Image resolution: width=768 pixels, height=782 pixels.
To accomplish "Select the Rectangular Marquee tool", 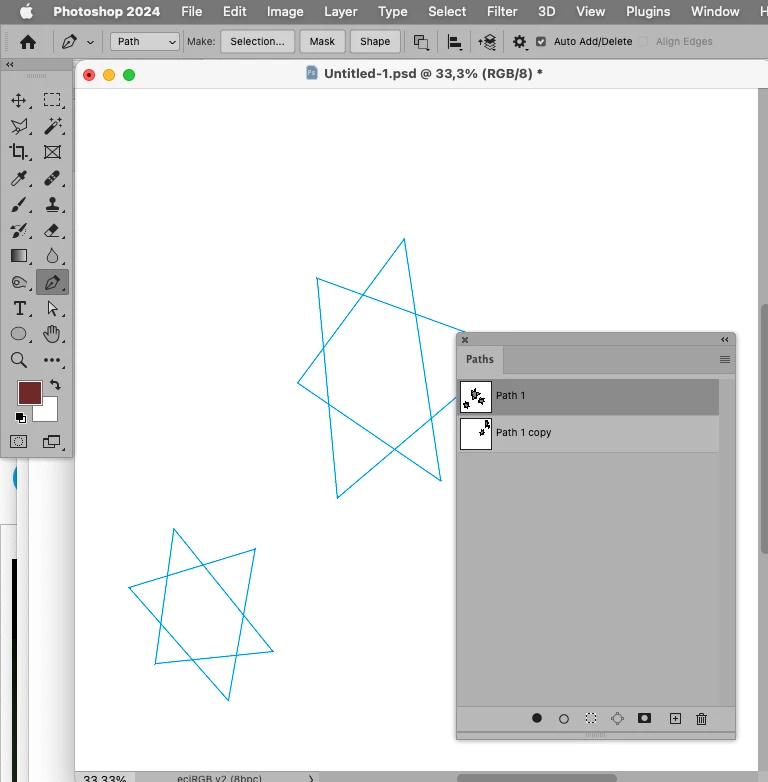I will (x=52, y=100).
